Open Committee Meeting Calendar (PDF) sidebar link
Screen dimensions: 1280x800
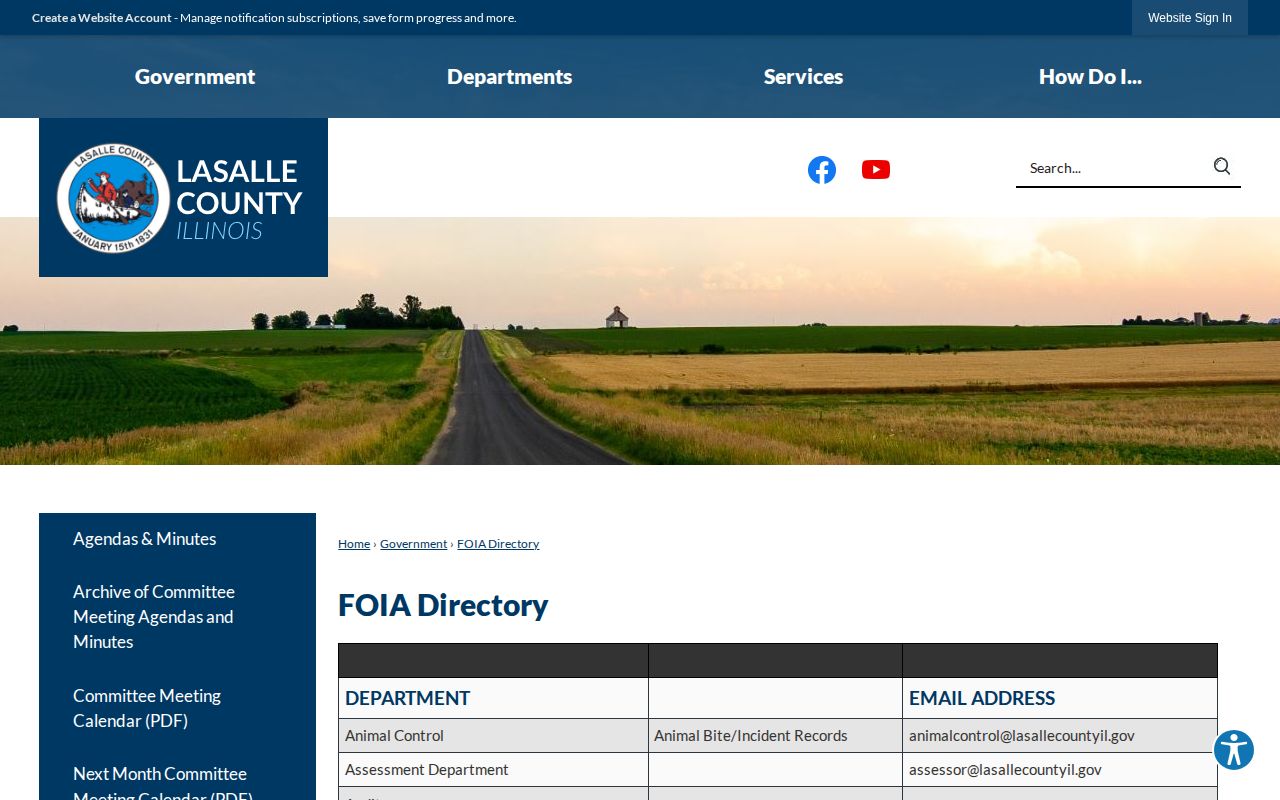click(177, 708)
